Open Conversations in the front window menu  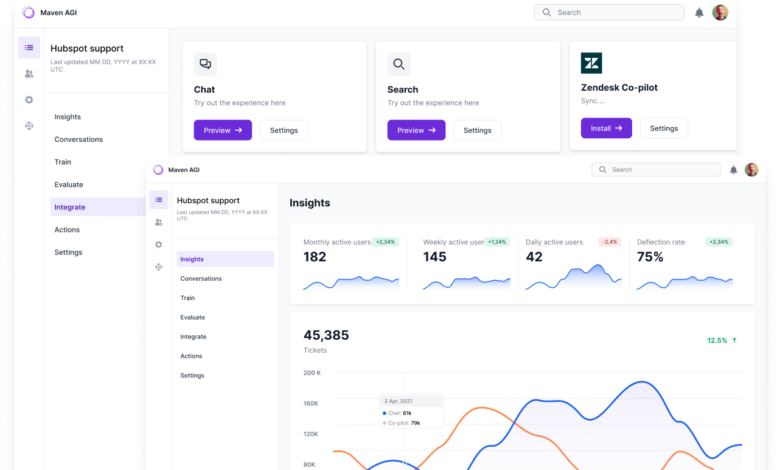click(x=201, y=279)
